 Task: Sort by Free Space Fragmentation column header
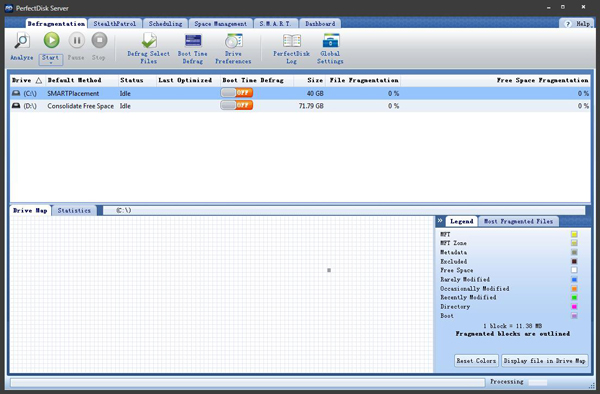click(496, 80)
